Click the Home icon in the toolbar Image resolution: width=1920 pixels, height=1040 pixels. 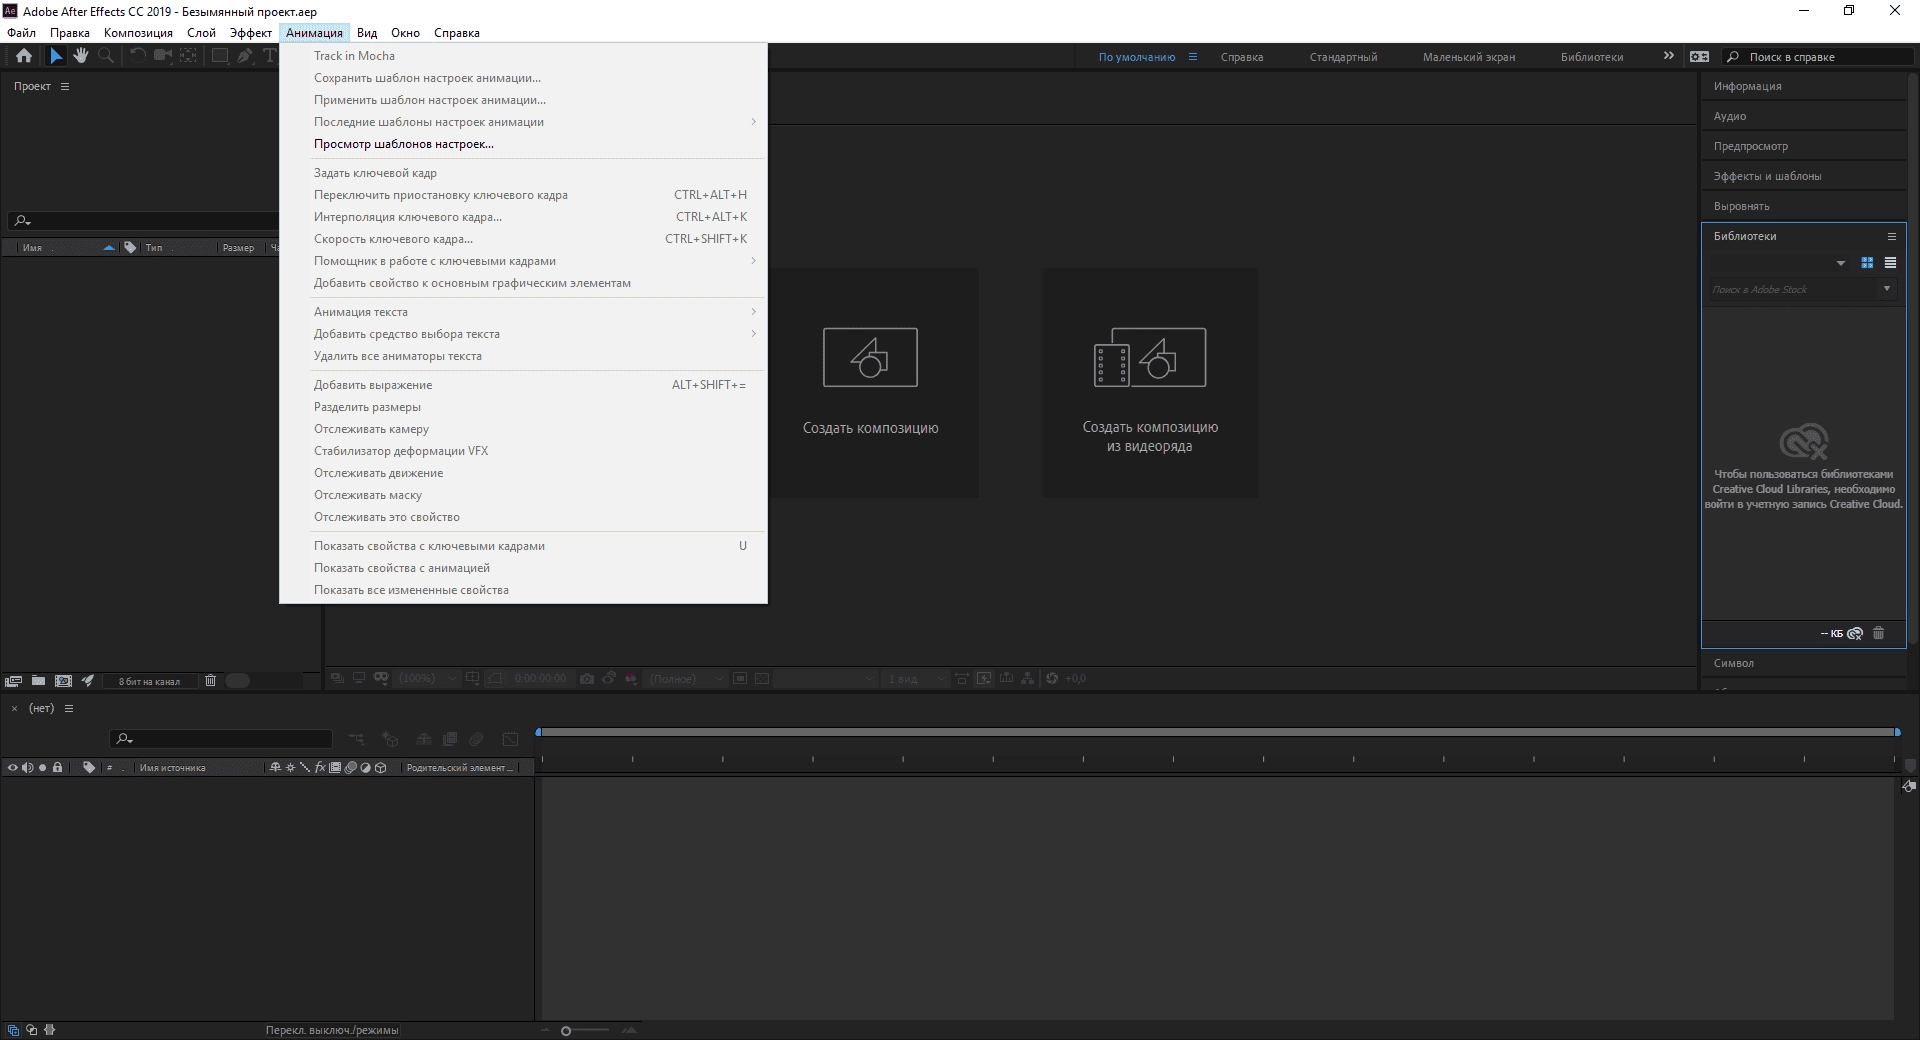pyautogui.click(x=24, y=56)
